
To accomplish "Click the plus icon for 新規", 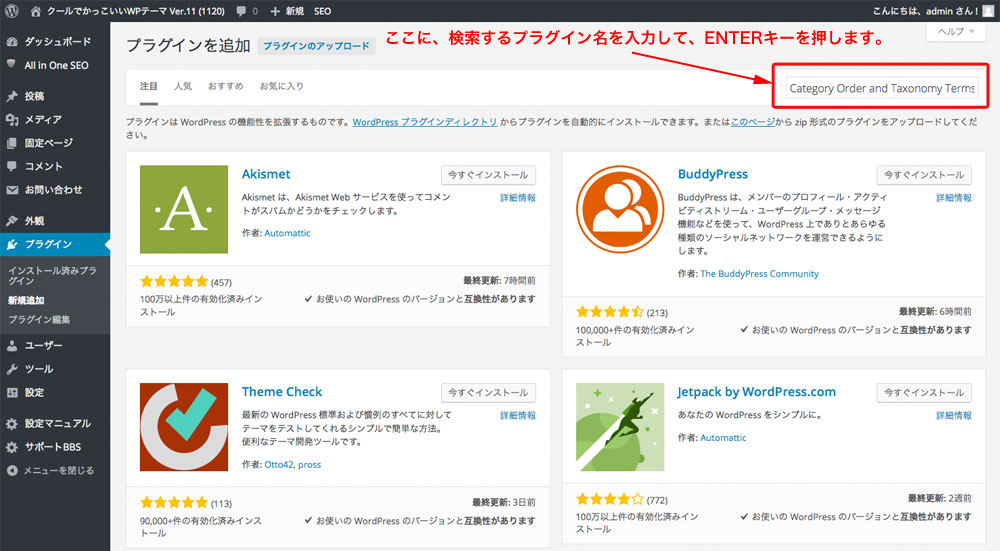I will coord(275,11).
